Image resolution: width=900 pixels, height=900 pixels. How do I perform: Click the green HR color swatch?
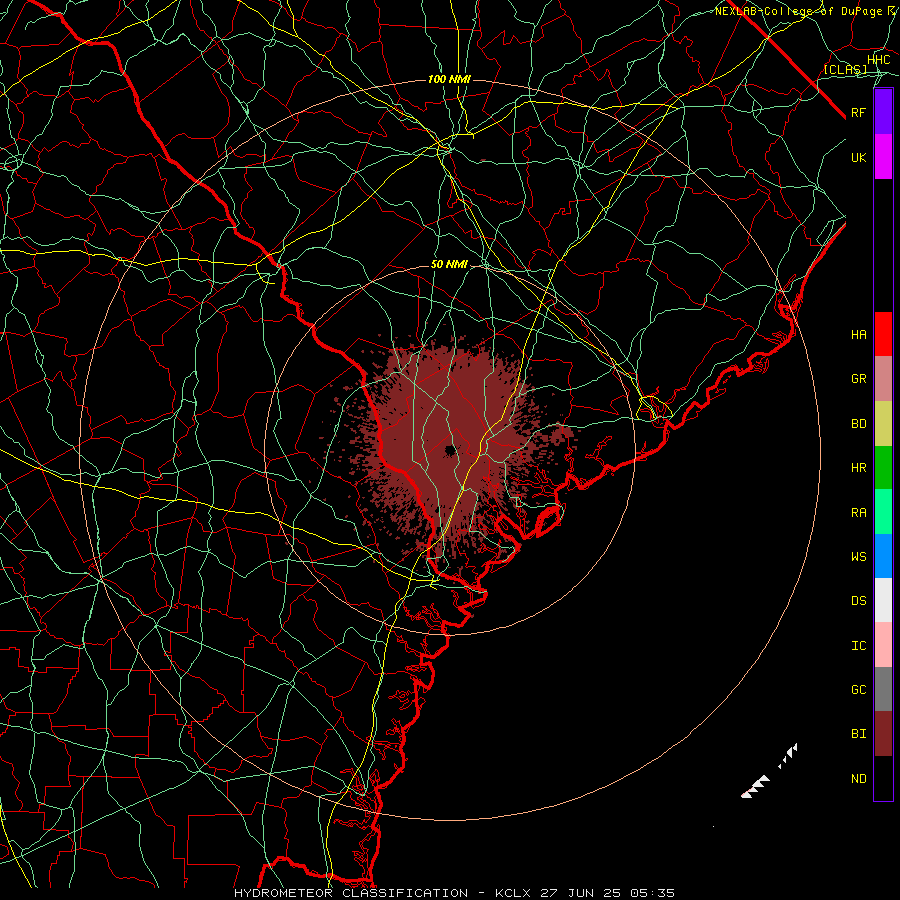coord(883,468)
